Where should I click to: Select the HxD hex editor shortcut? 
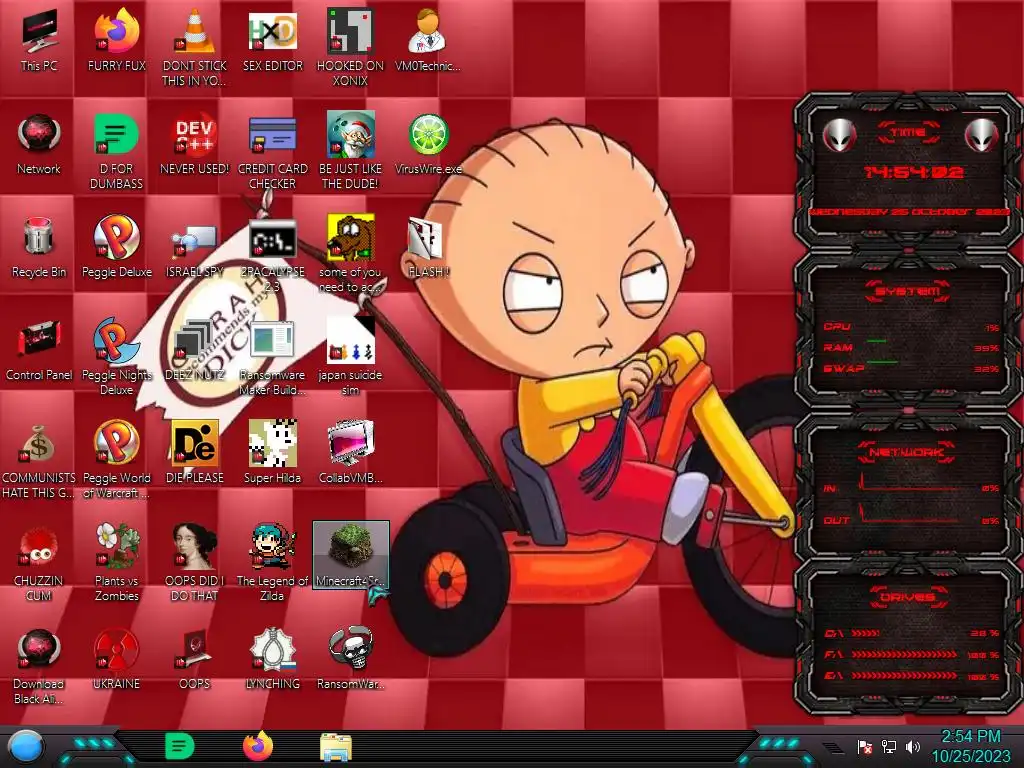[273, 40]
